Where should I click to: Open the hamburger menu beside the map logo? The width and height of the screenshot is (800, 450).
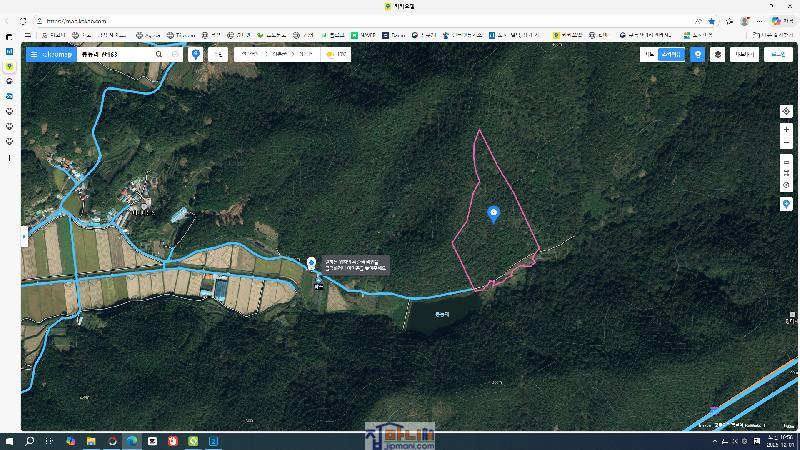[34, 54]
